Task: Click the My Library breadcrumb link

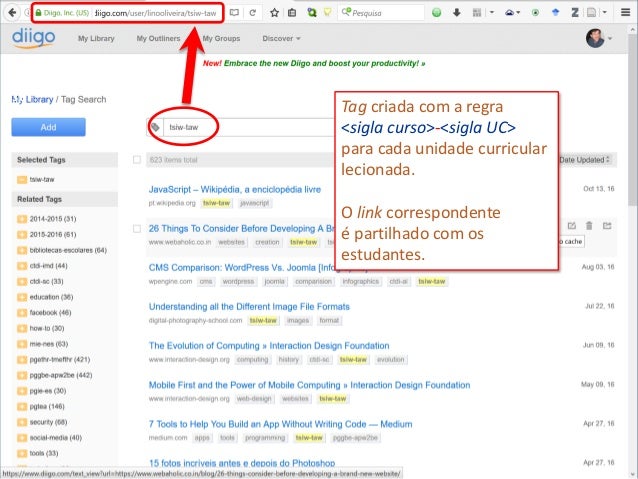Action: pyautogui.click(x=32, y=99)
